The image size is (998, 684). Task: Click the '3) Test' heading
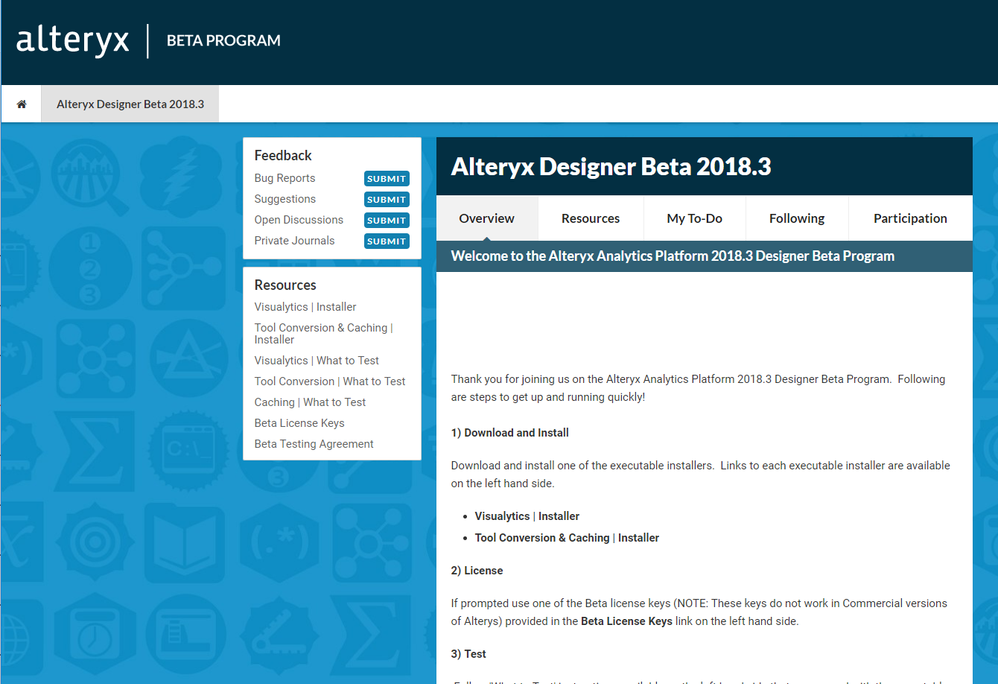[468, 654]
